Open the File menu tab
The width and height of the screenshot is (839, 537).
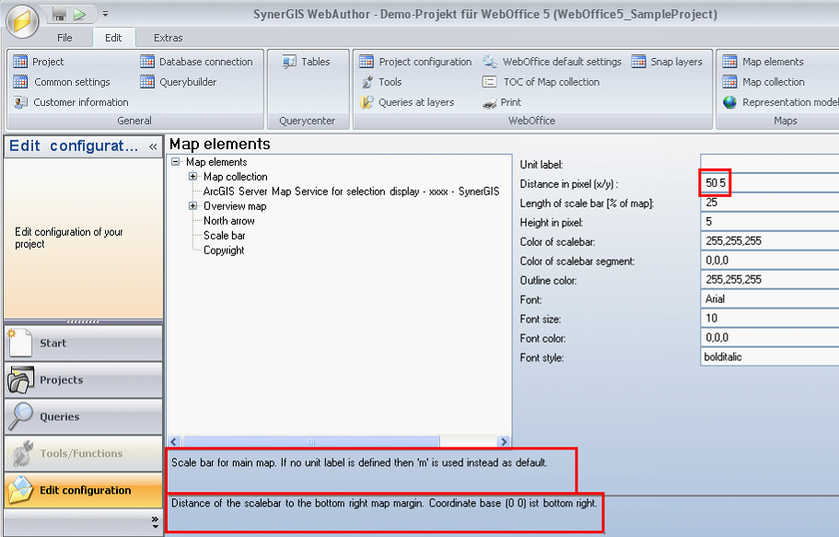coord(64,38)
